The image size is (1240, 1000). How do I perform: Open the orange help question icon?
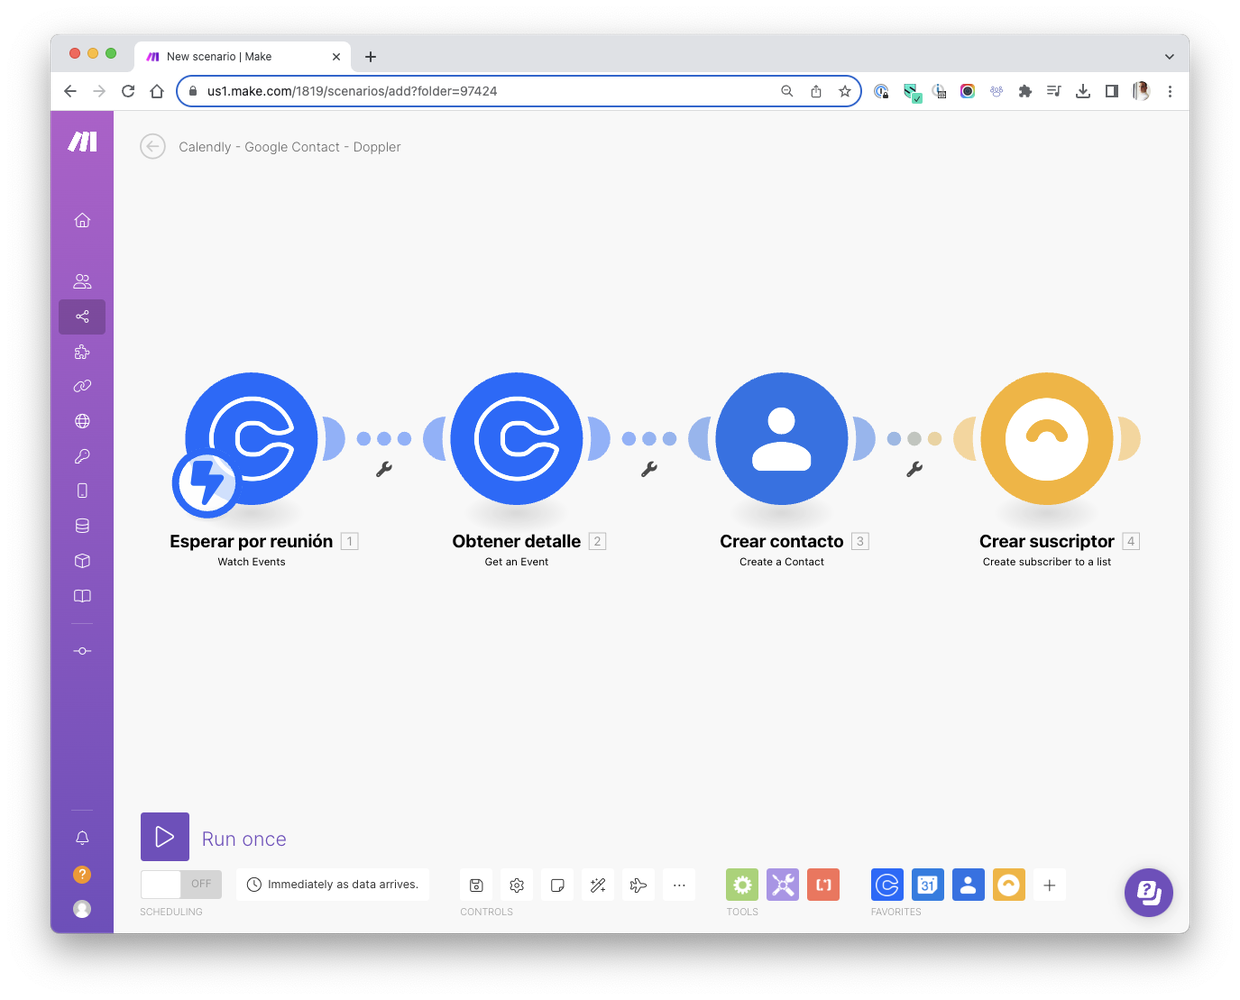pyautogui.click(x=82, y=874)
